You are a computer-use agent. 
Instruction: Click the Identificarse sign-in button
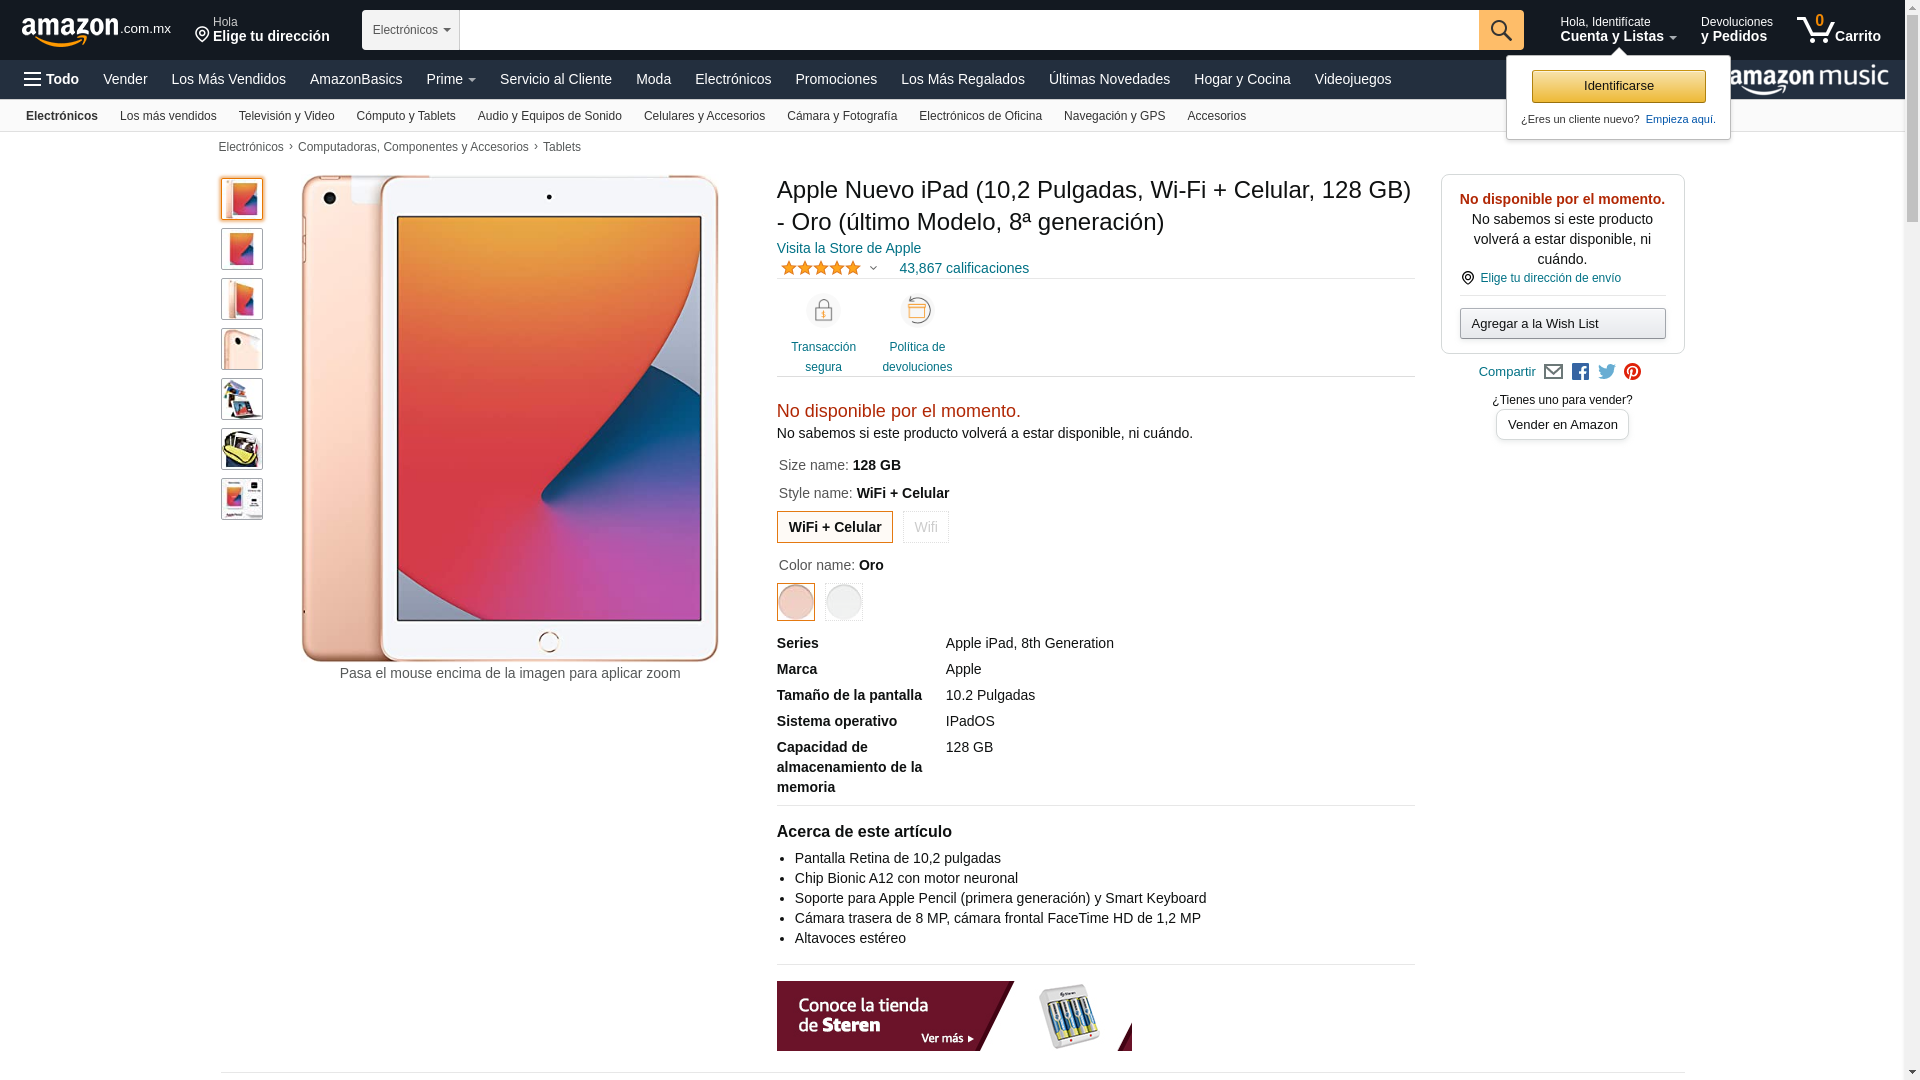pyautogui.click(x=1619, y=86)
